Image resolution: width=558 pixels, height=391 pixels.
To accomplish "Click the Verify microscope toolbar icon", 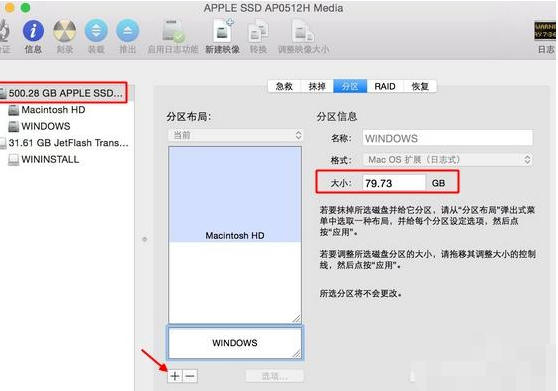I will 4,31.
